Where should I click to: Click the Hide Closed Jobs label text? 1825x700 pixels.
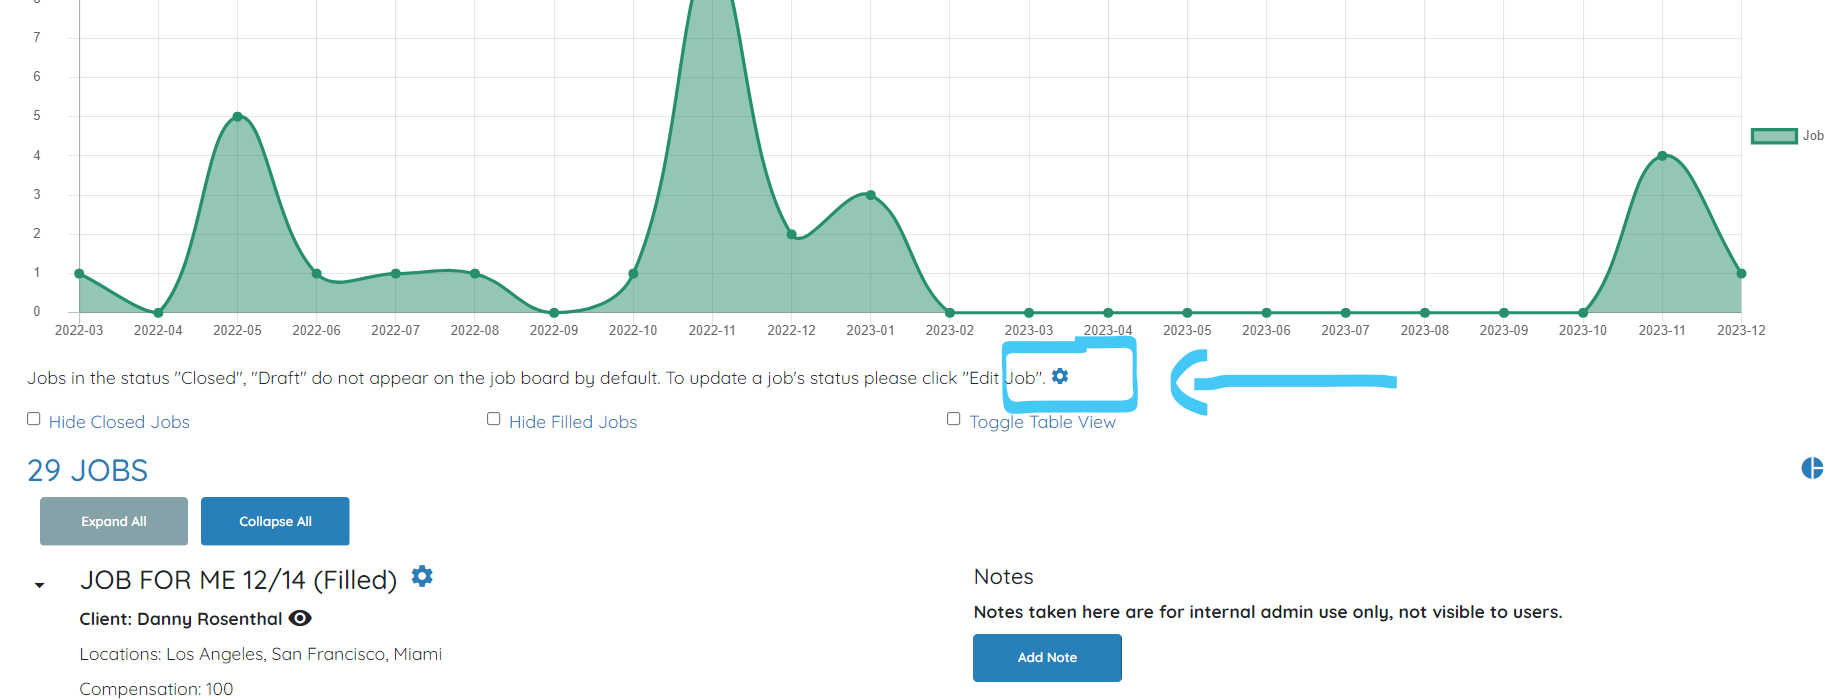click(x=119, y=422)
